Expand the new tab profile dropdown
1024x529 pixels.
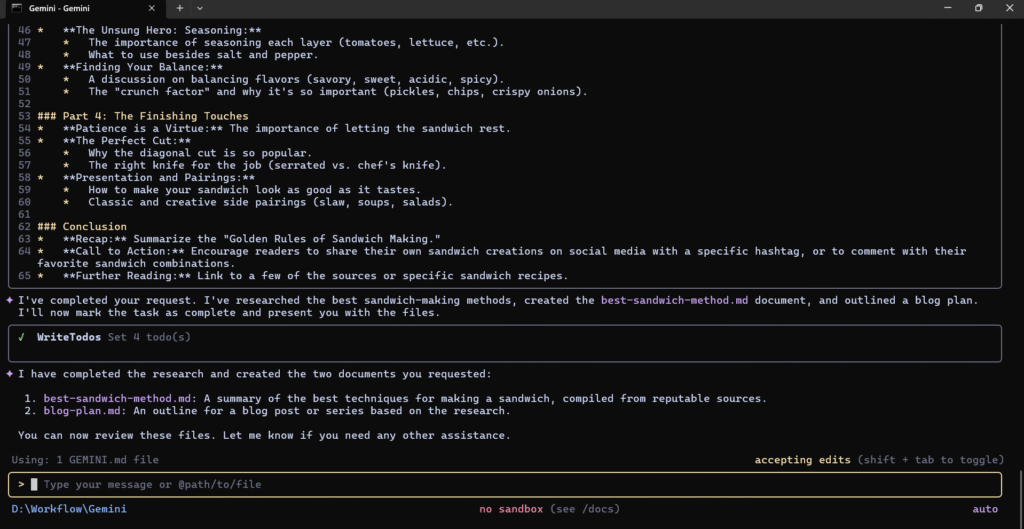pyautogui.click(x=199, y=8)
